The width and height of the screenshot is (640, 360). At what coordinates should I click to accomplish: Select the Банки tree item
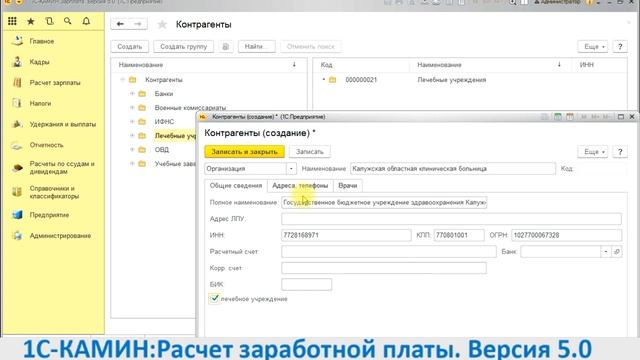pyautogui.click(x=164, y=94)
